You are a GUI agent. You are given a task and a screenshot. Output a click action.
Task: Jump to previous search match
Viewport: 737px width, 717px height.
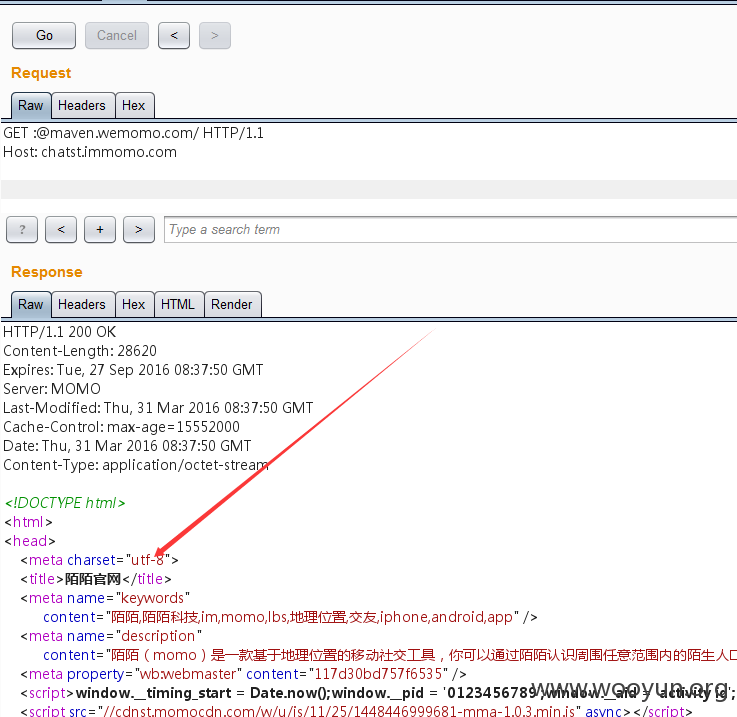(61, 229)
